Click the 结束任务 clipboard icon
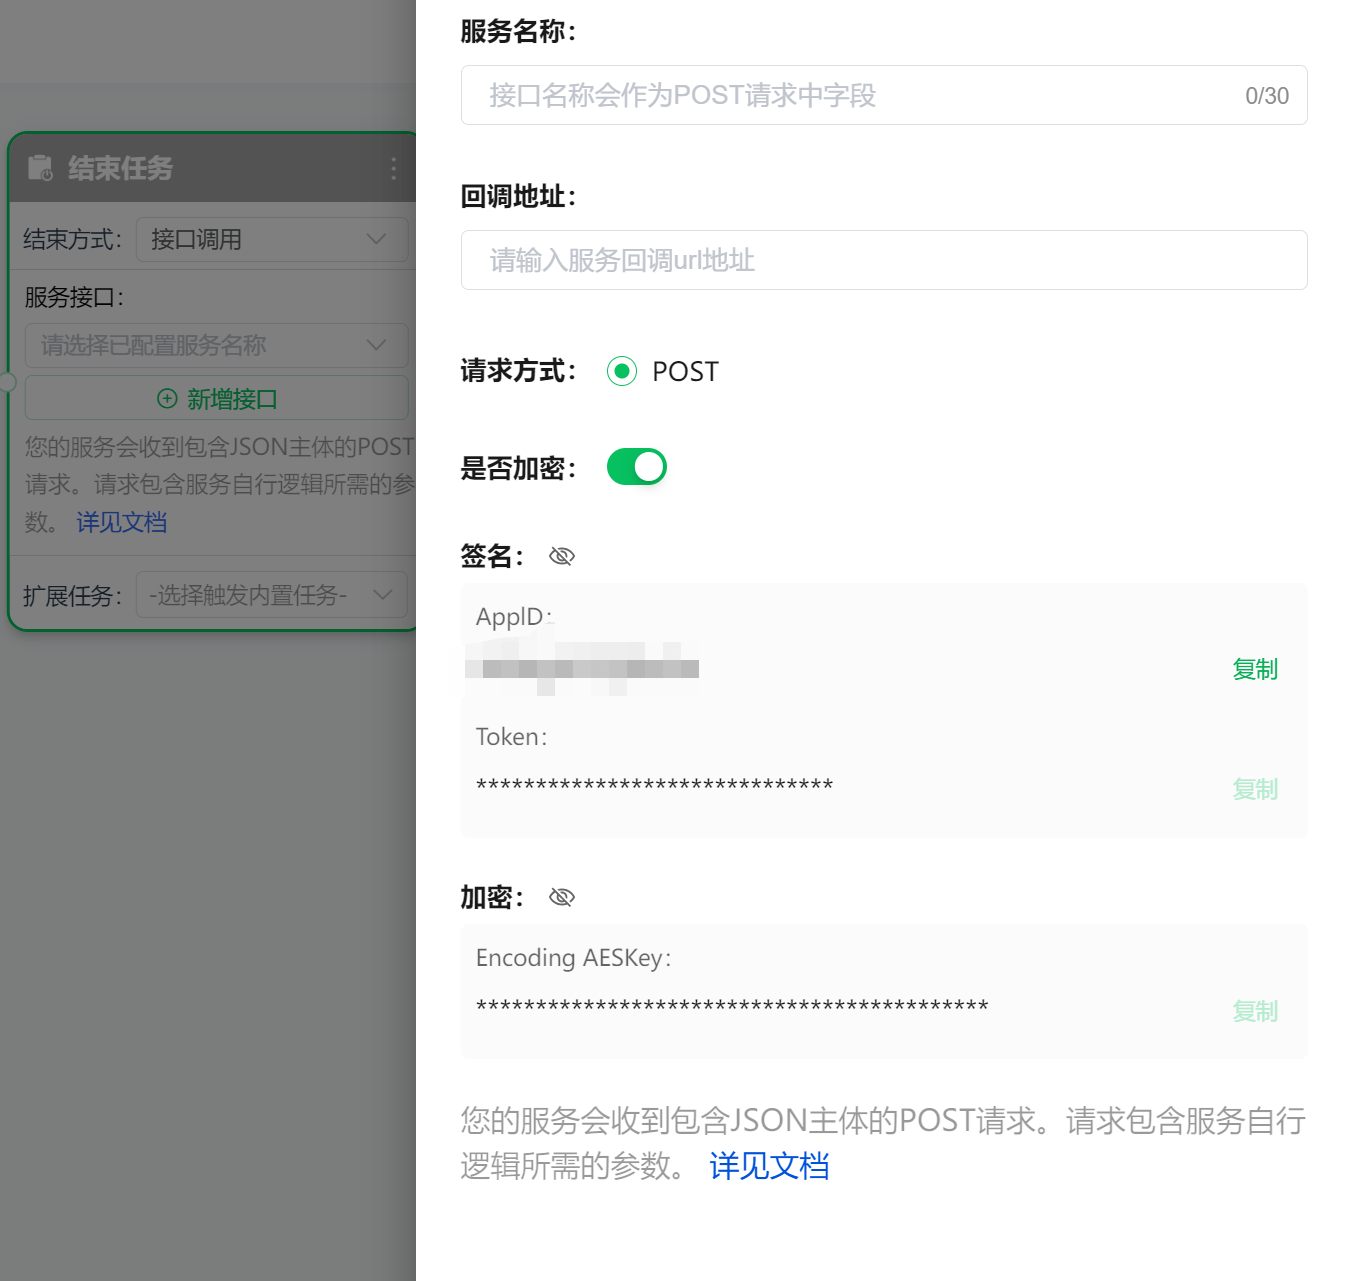The width and height of the screenshot is (1353, 1281). [x=40, y=168]
